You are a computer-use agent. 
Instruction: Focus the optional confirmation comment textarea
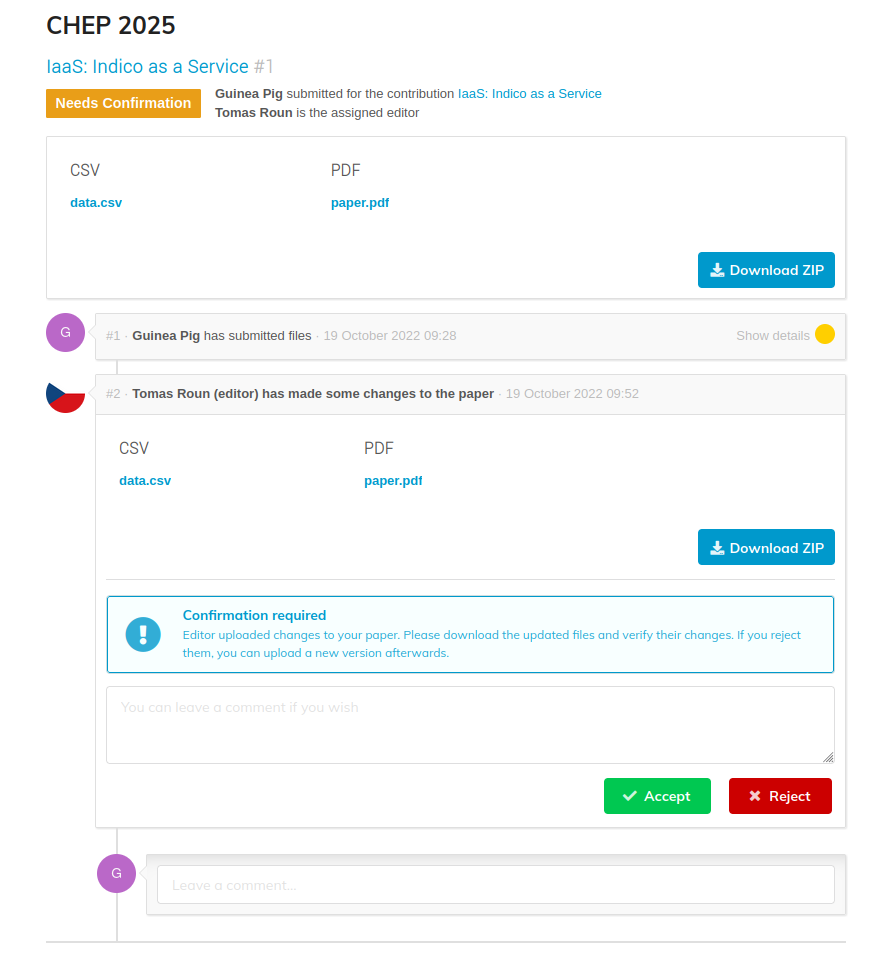[x=470, y=725]
